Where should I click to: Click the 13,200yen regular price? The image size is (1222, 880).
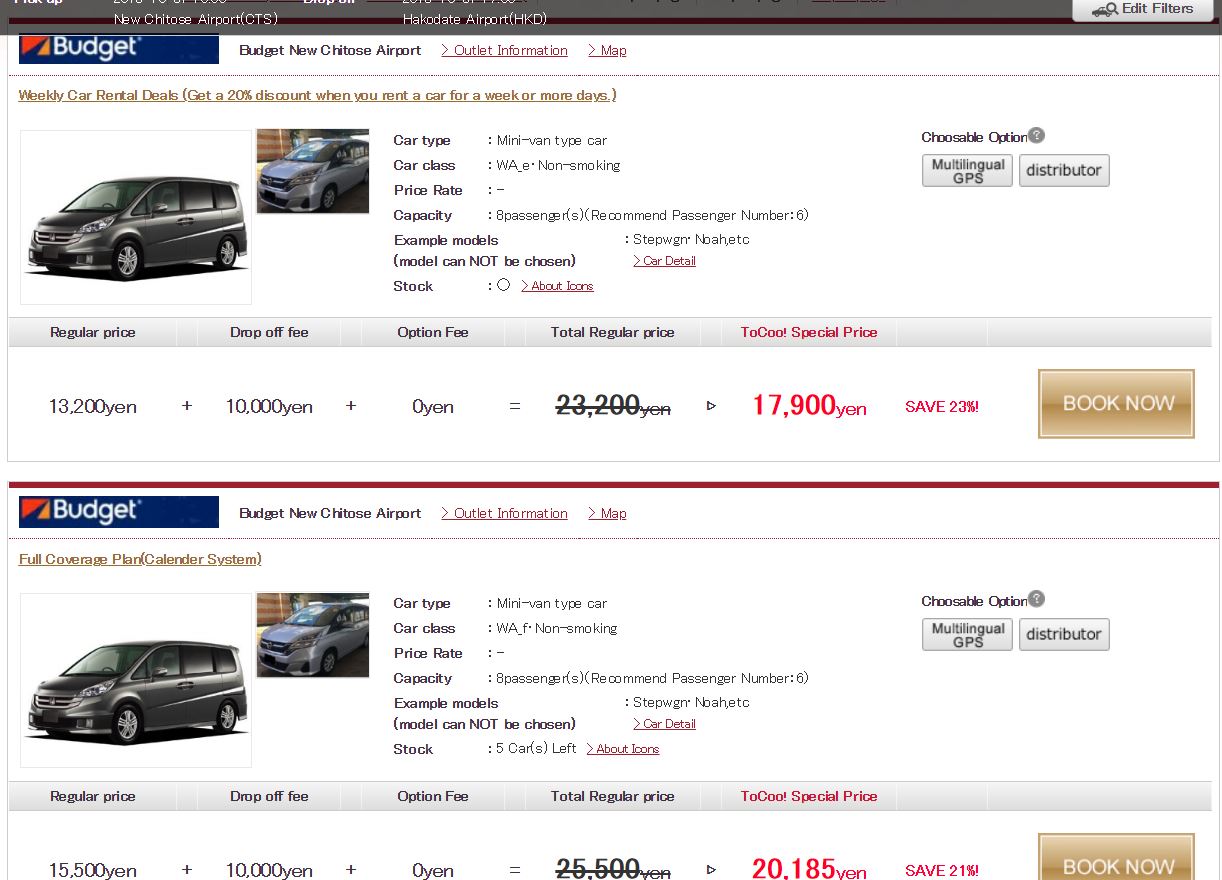point(93,407)
